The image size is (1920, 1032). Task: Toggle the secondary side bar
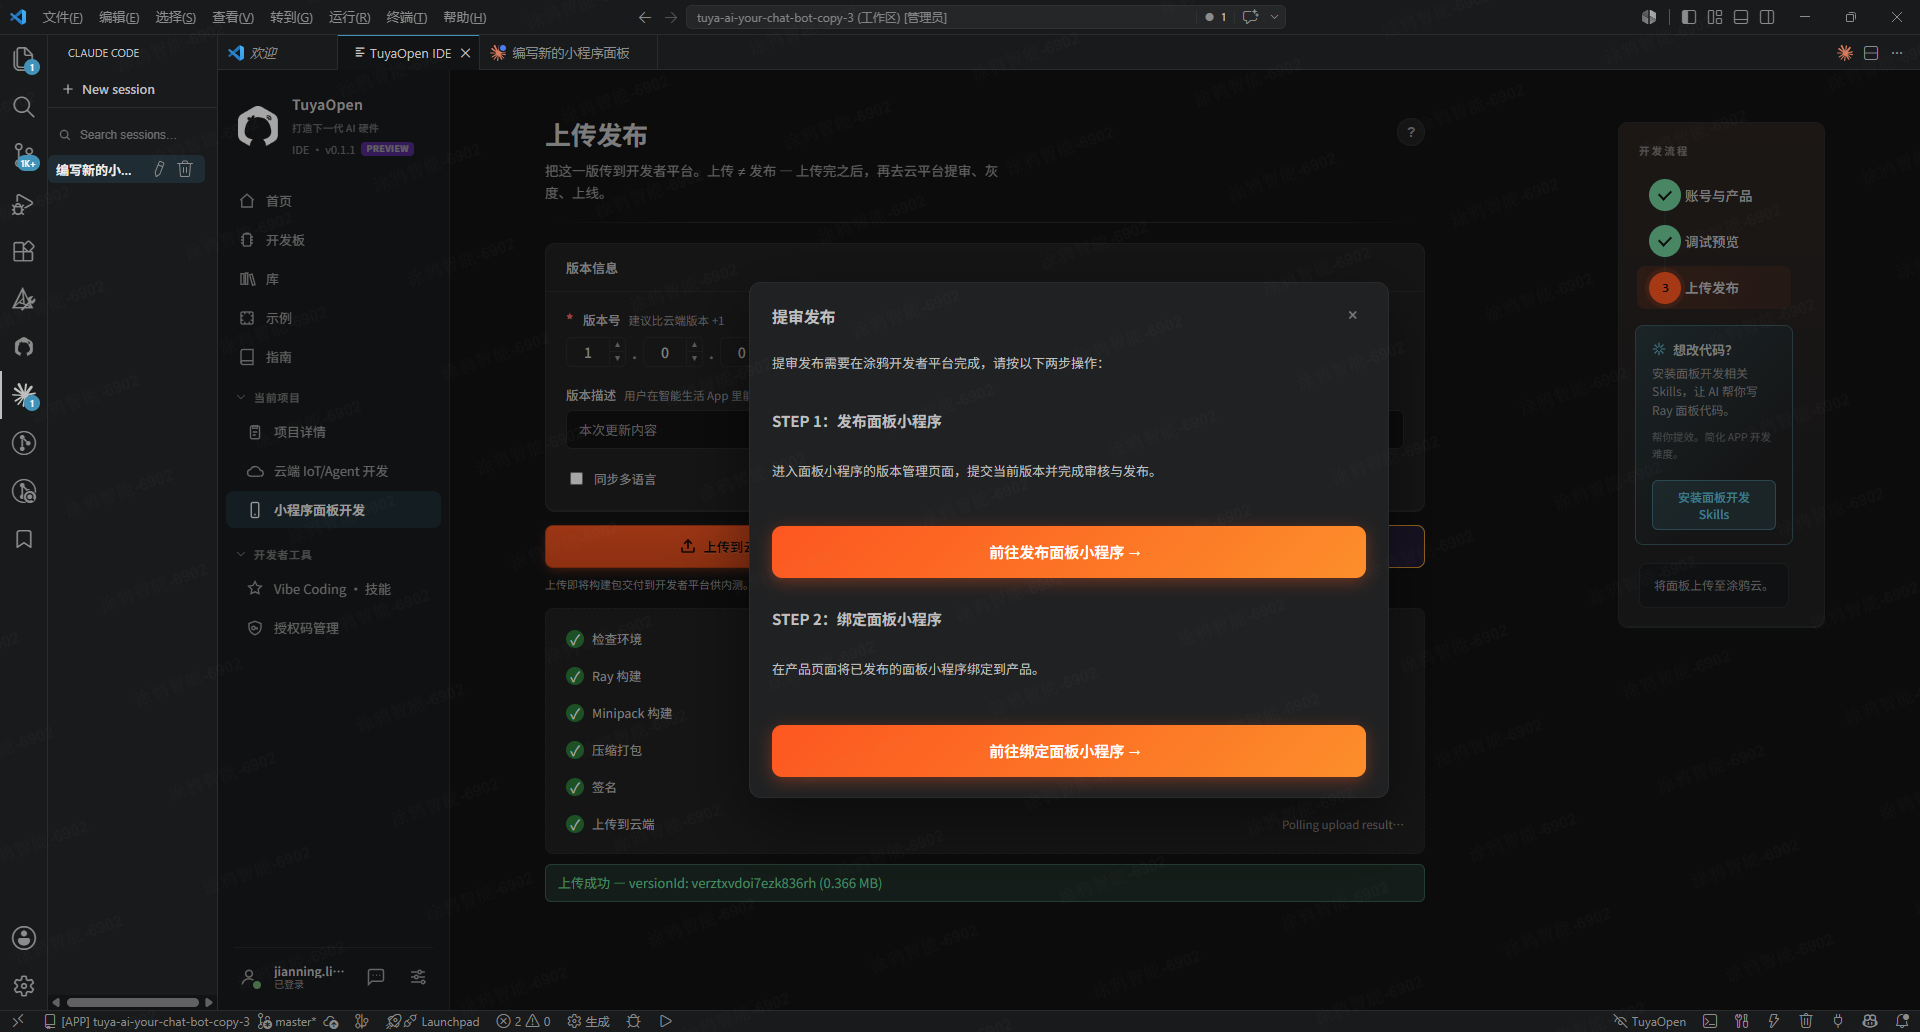coord(1767,17)
